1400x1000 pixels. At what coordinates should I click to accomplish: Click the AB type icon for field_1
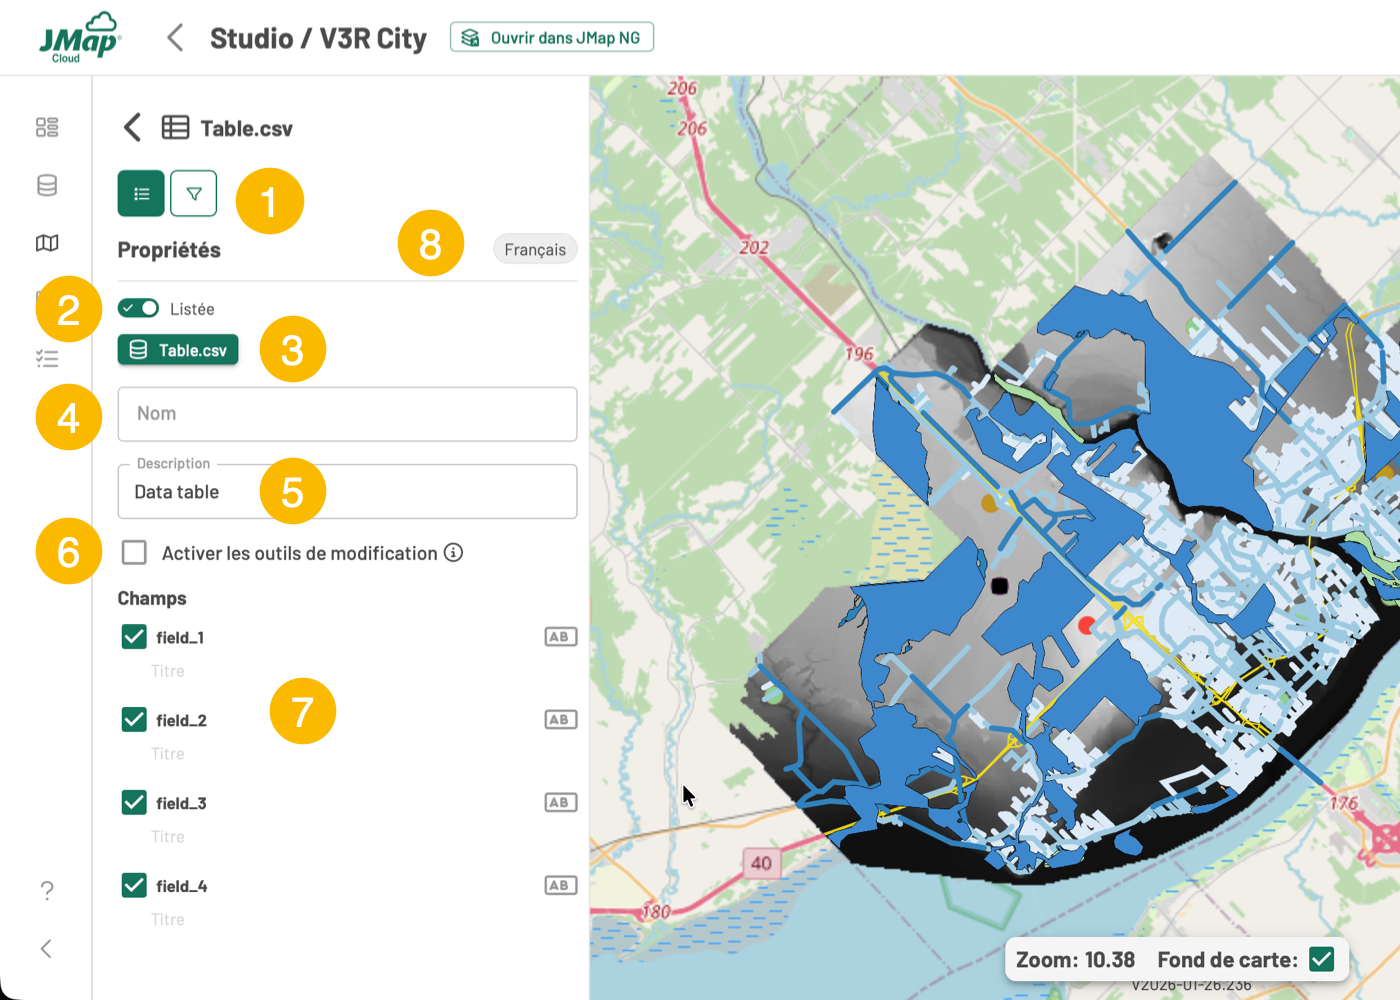pyautogui.click(x=560, y=637)
